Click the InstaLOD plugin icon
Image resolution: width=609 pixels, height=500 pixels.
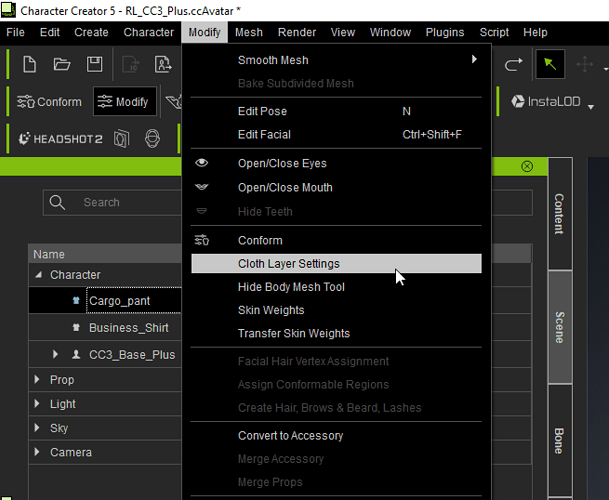pyautogui.click(x=545, y=102)
